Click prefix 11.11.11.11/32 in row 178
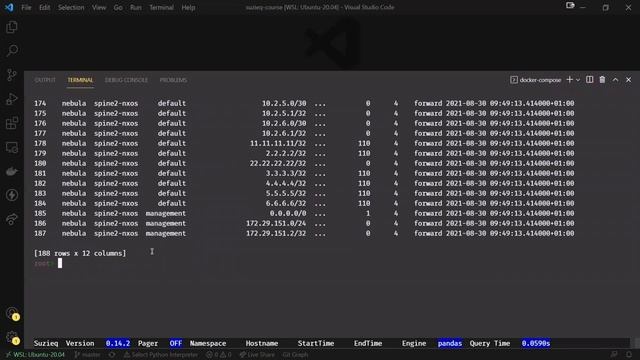This screenshot has width=640, height=360. tap(278, 143)
